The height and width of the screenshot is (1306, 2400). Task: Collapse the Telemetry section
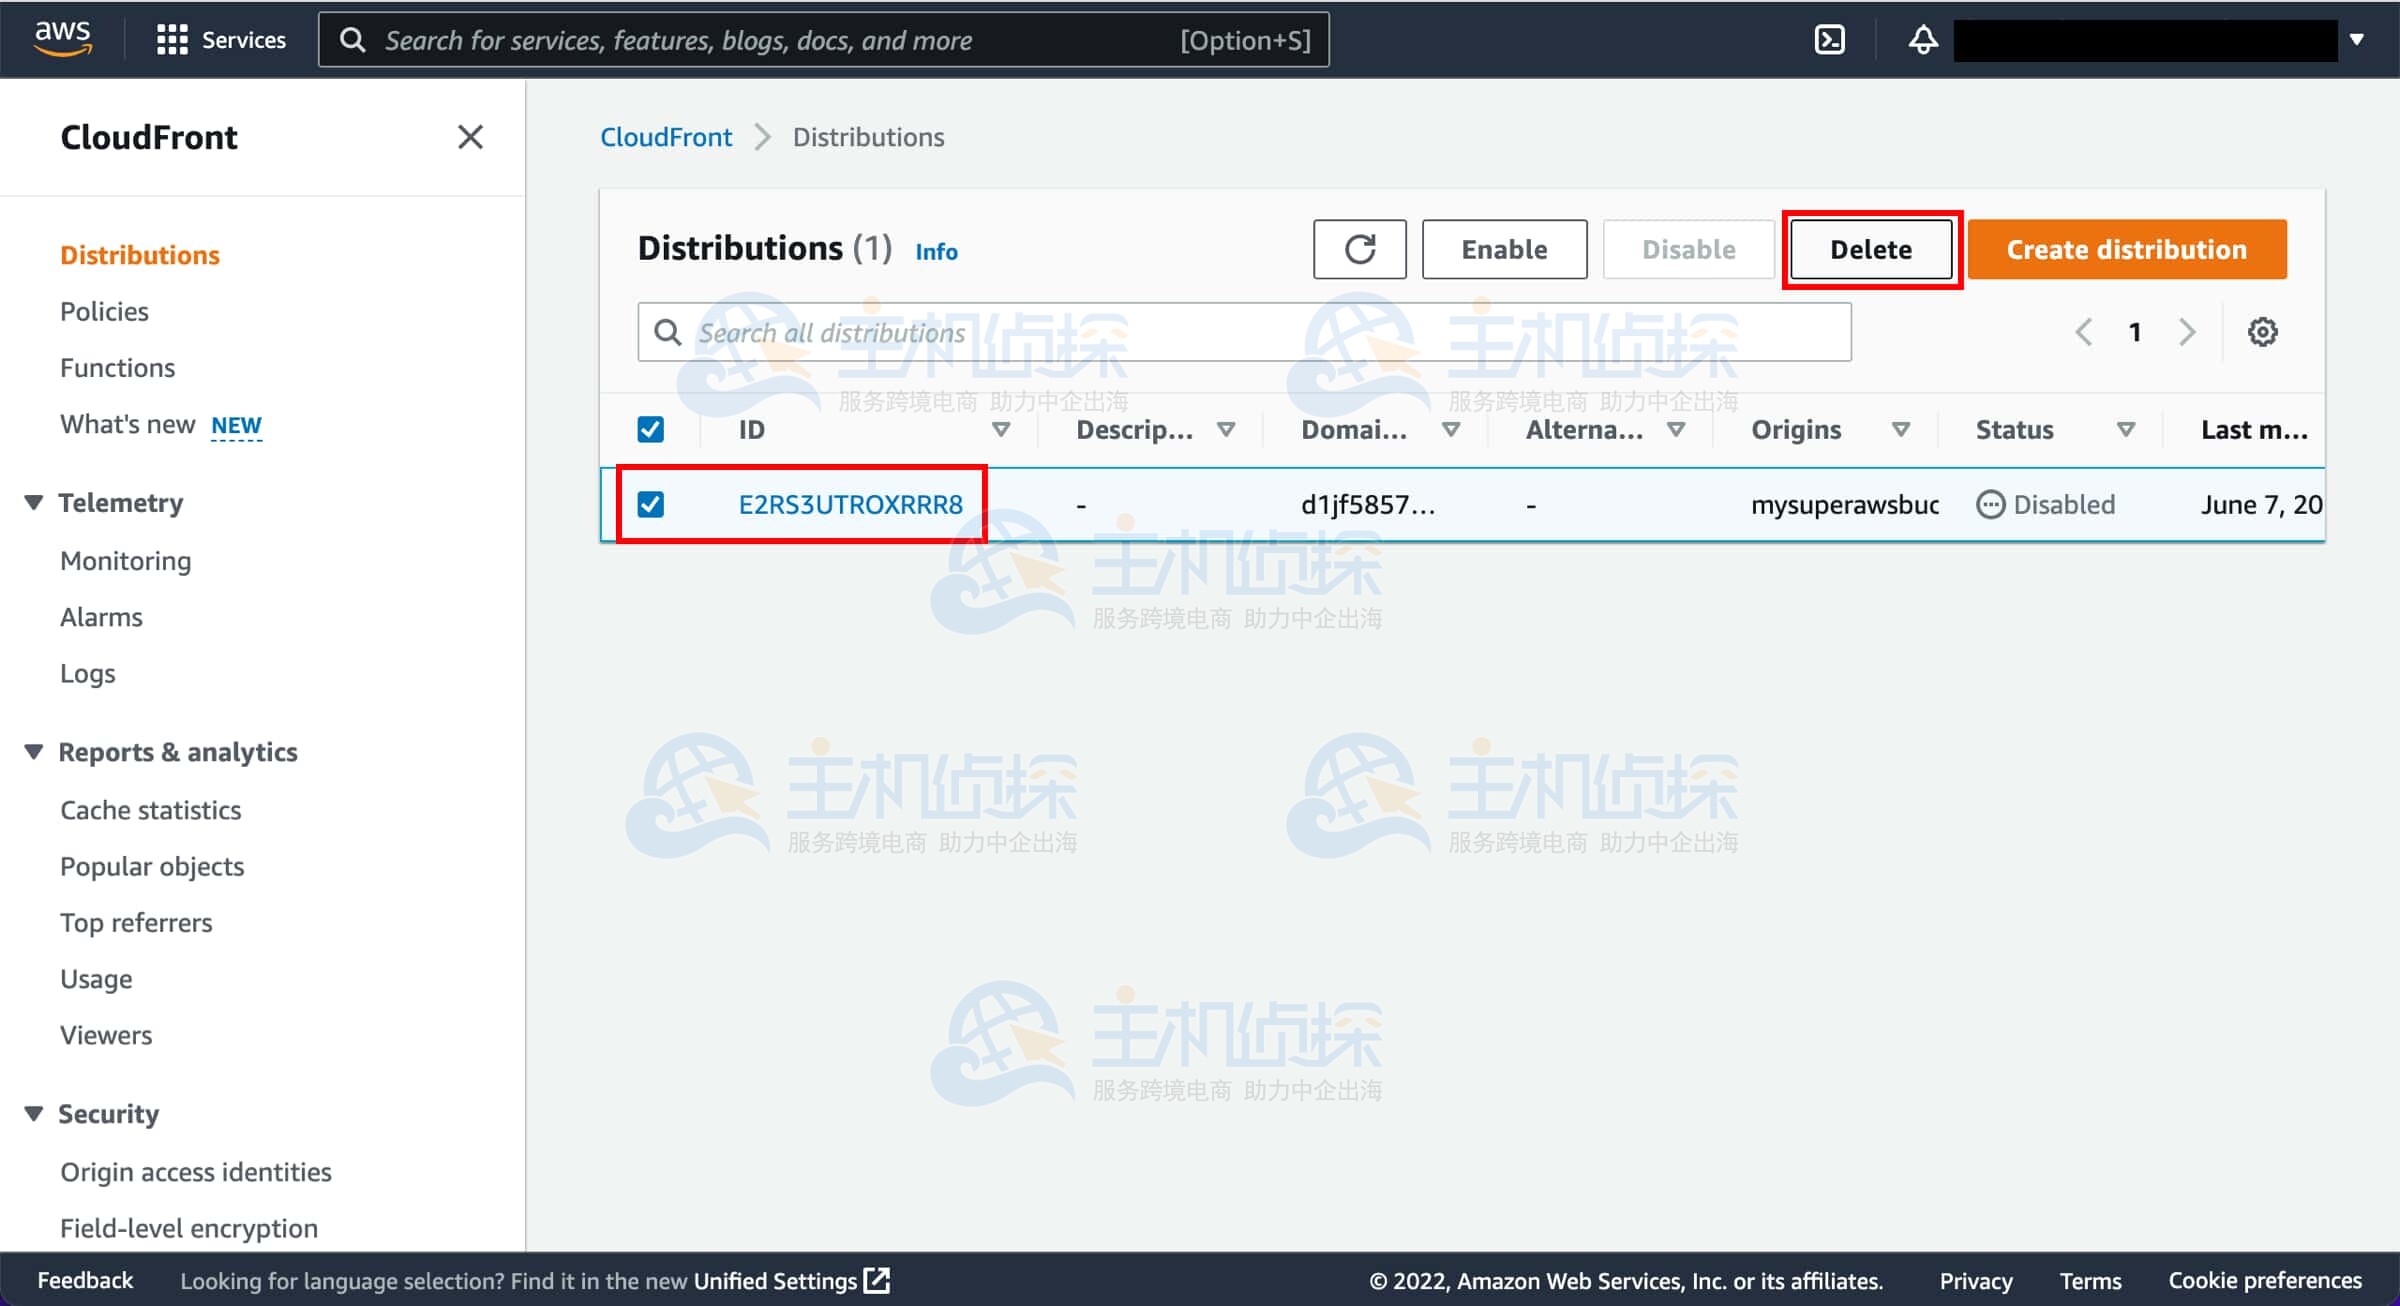pyautogui.click(x=34, y=502)
